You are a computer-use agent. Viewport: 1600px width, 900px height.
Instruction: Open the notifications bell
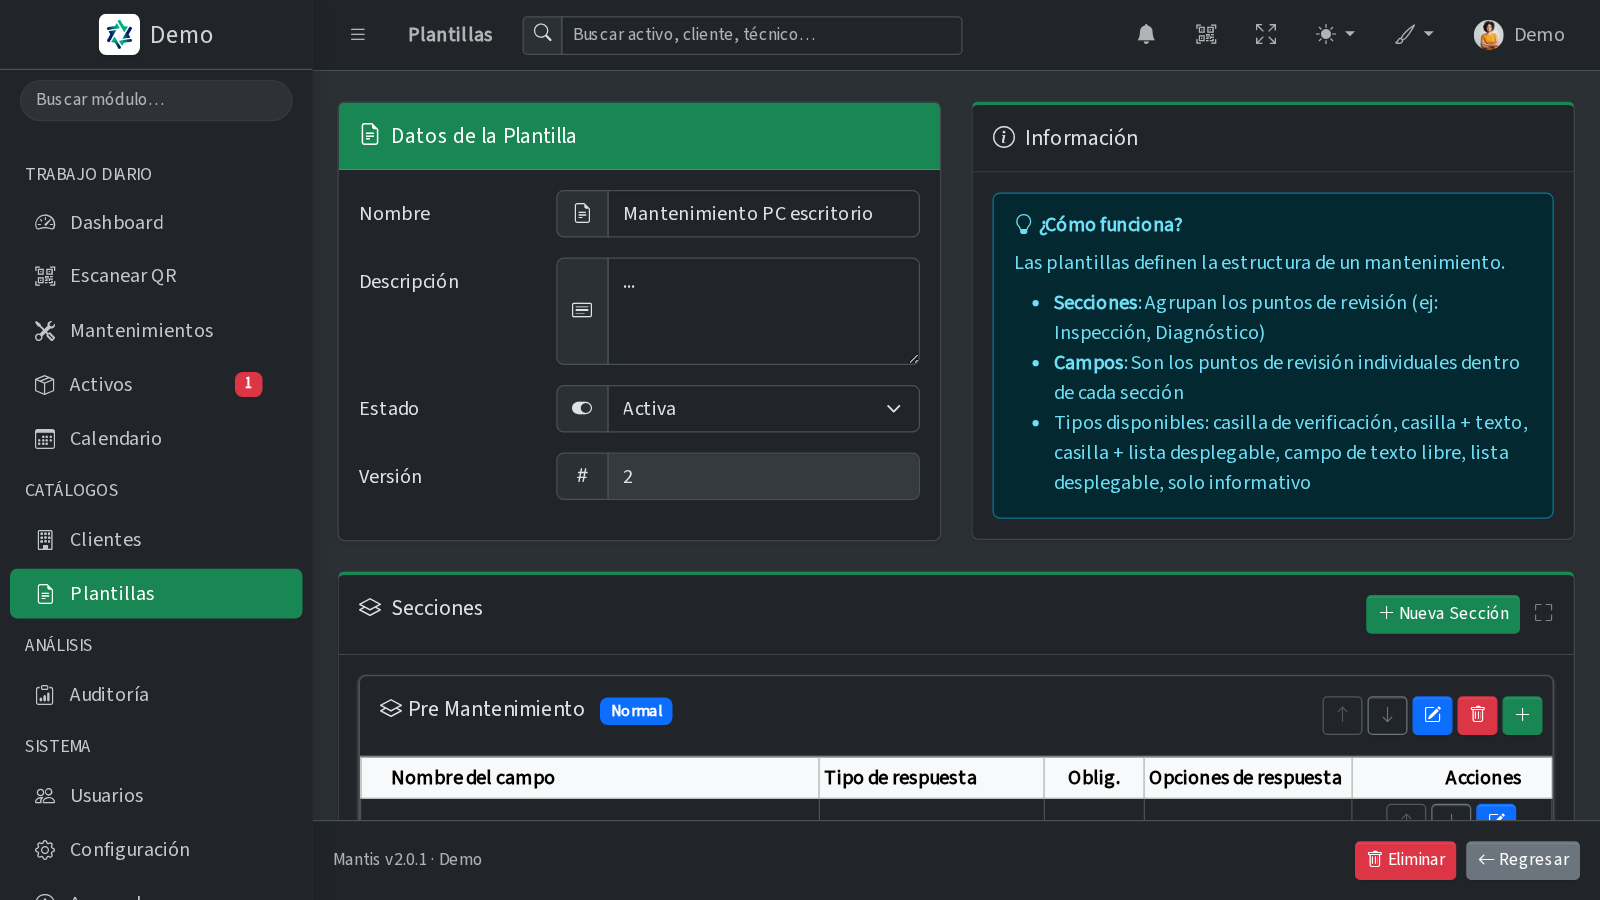click(x=1146, y=34)
